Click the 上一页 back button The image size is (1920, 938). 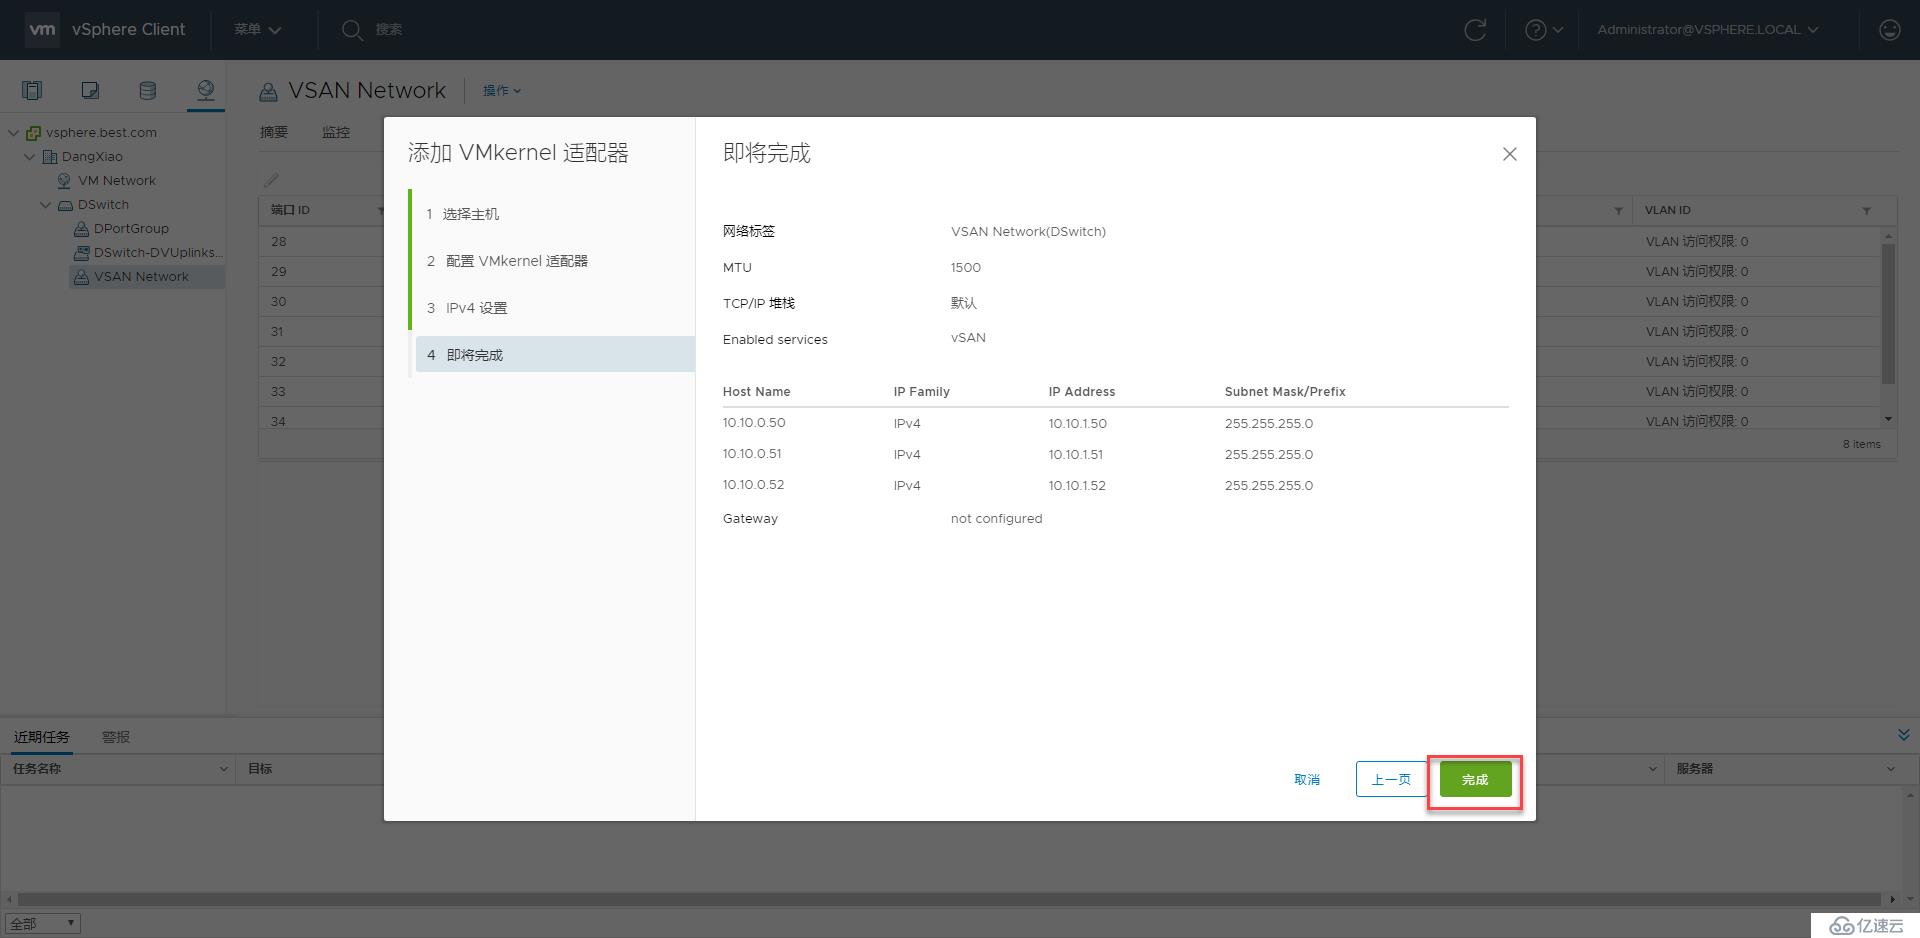[1391, 779]
